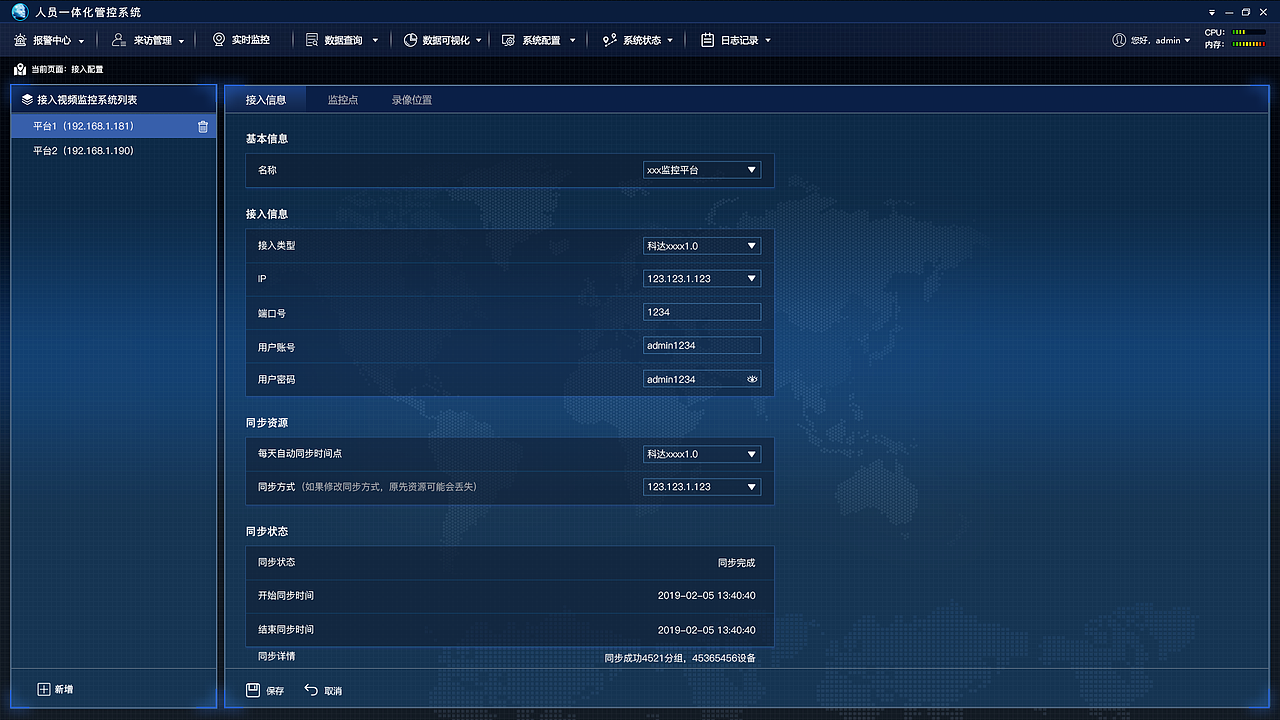The width and height of the screenshot is (1280, 720).
Task: Open the admin account dropdown arrow
Action: (x=1187, y=41)
